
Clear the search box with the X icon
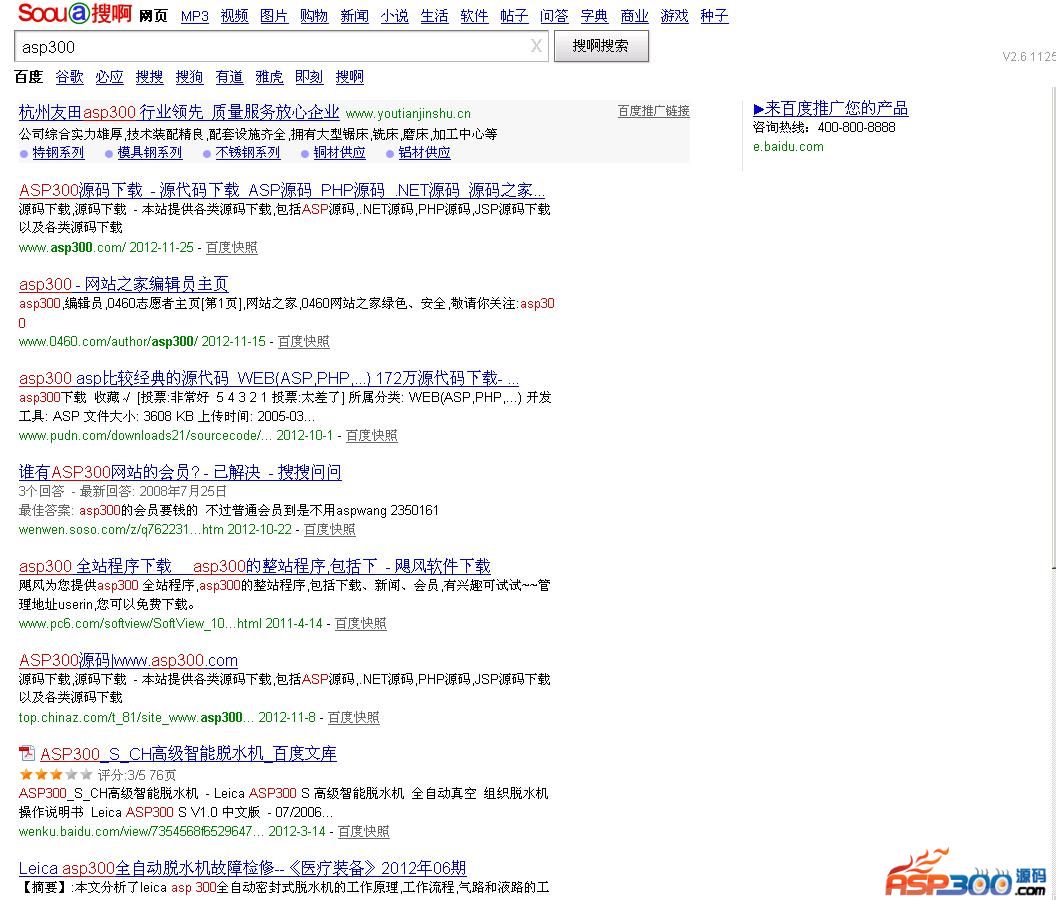coord(536,46)
